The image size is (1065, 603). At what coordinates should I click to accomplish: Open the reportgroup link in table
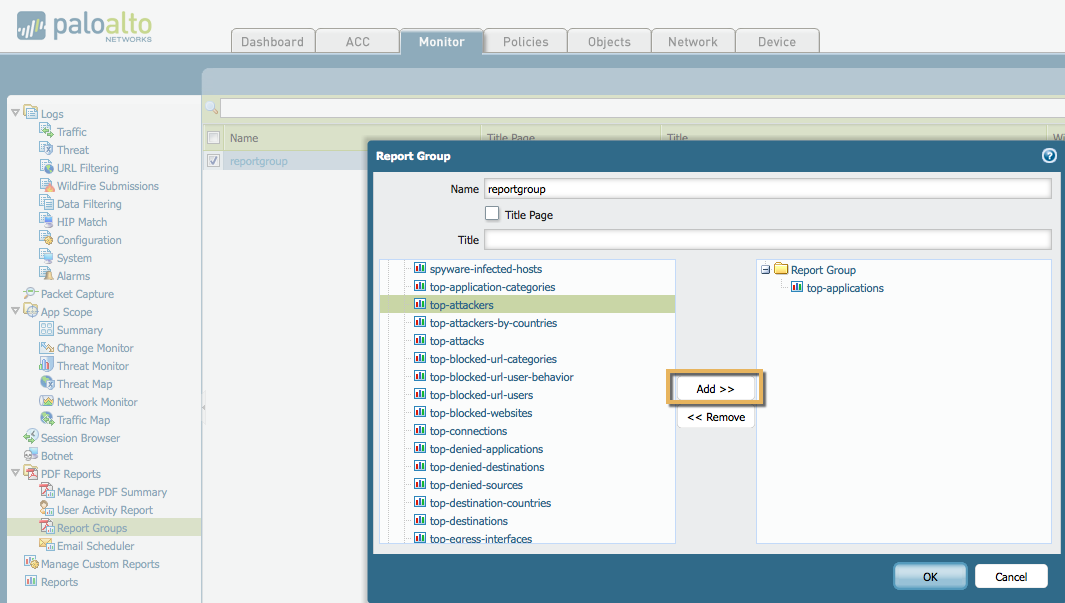pos(259,162)
